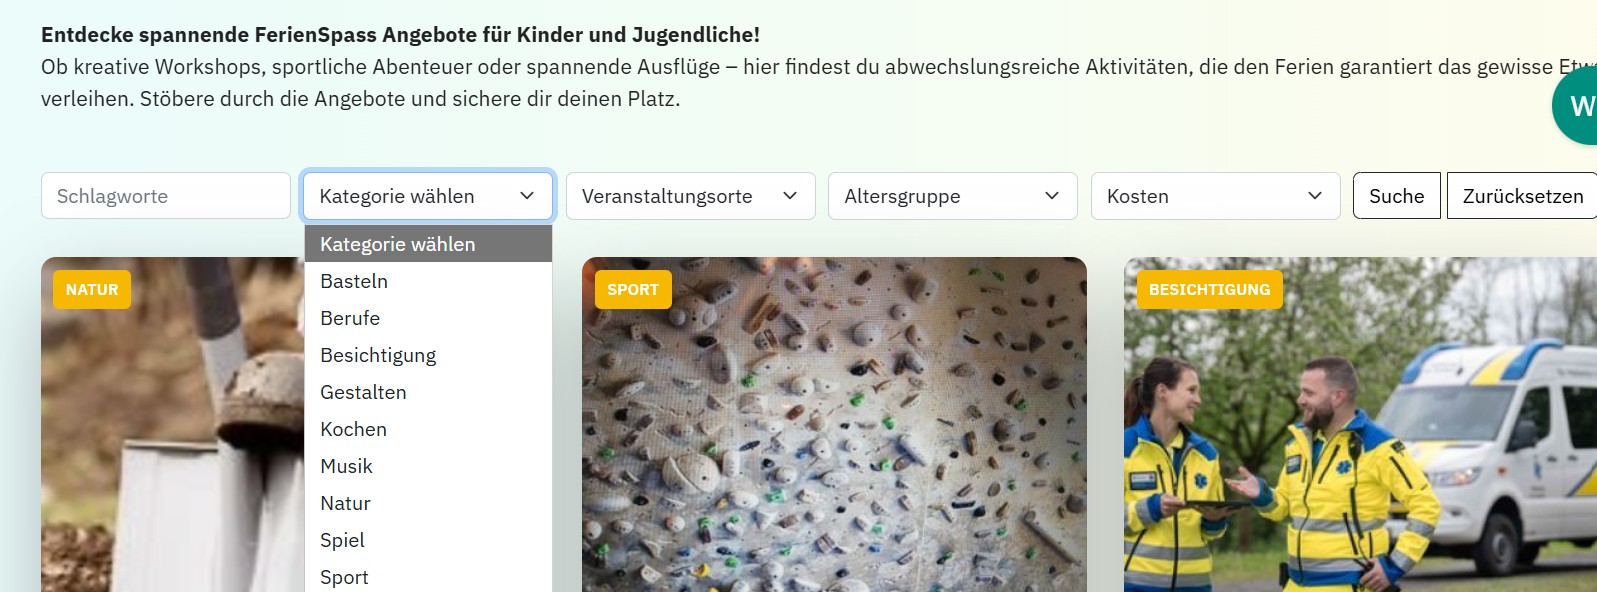The width and height of the screenshot is (1597, 592).
Task: Click the Zurücksetzen button
Action: (x=1522, y=196)
